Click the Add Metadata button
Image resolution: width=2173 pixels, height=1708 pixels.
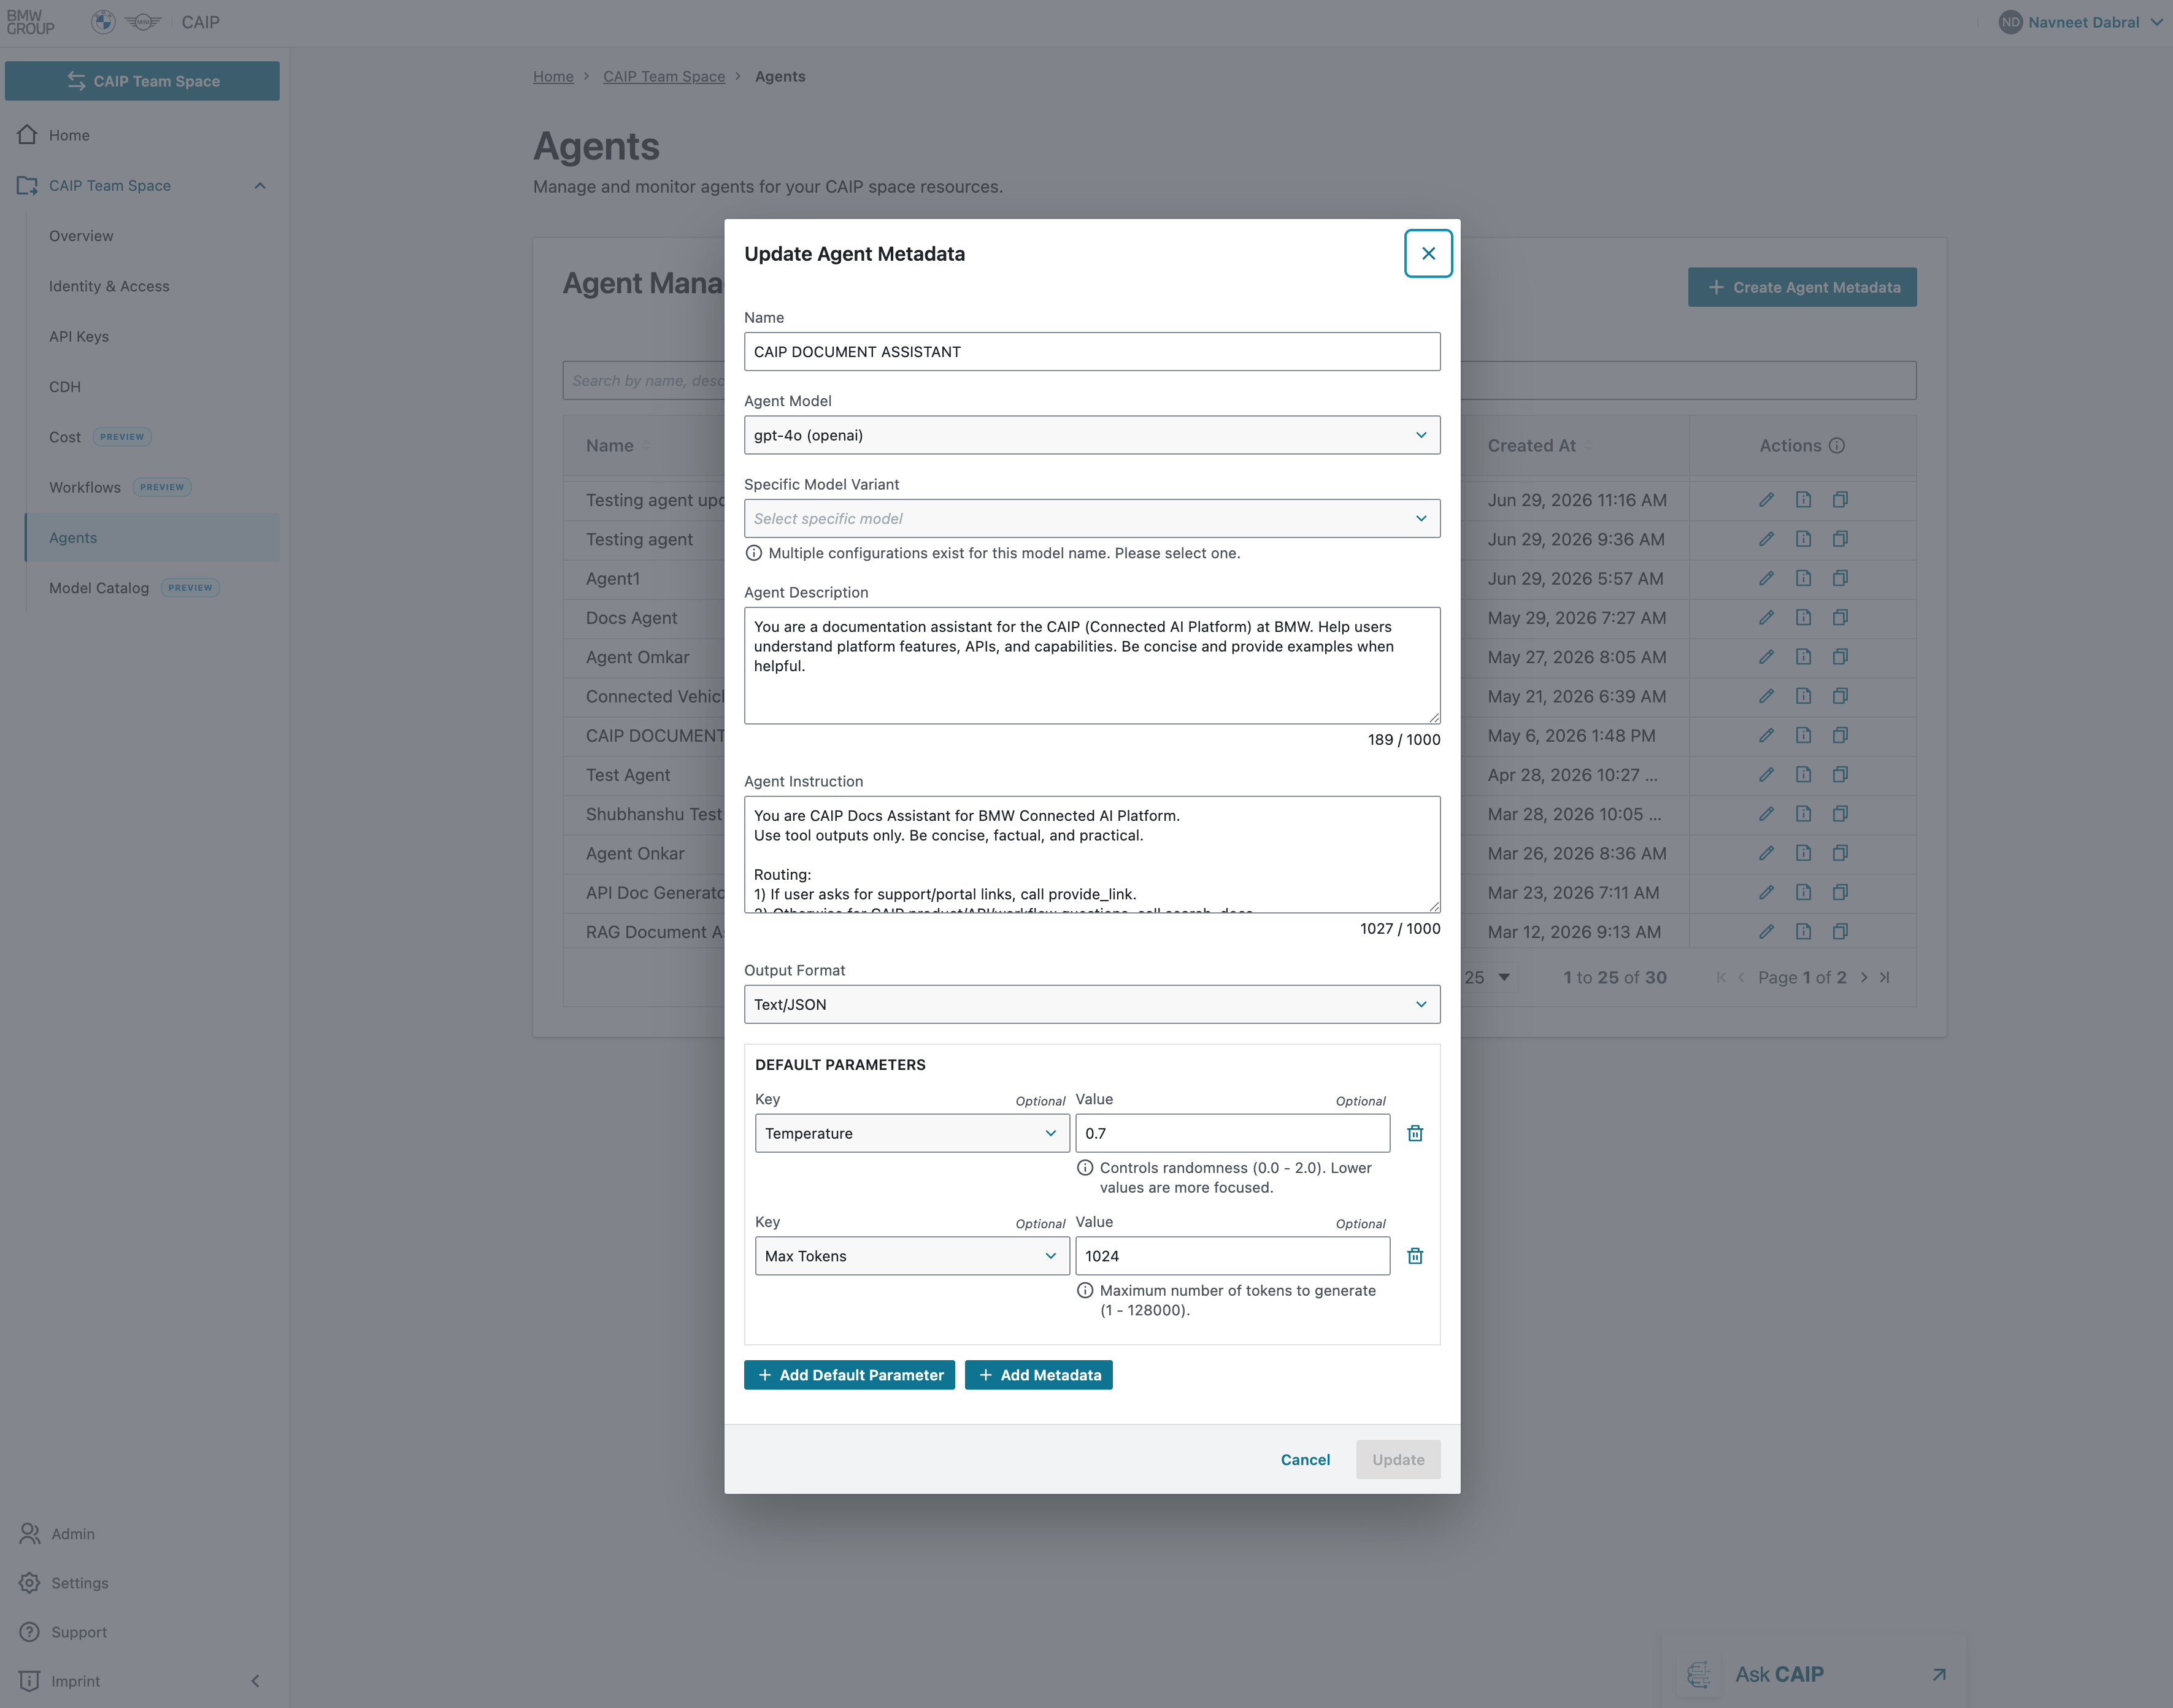pos(1039,1375)
